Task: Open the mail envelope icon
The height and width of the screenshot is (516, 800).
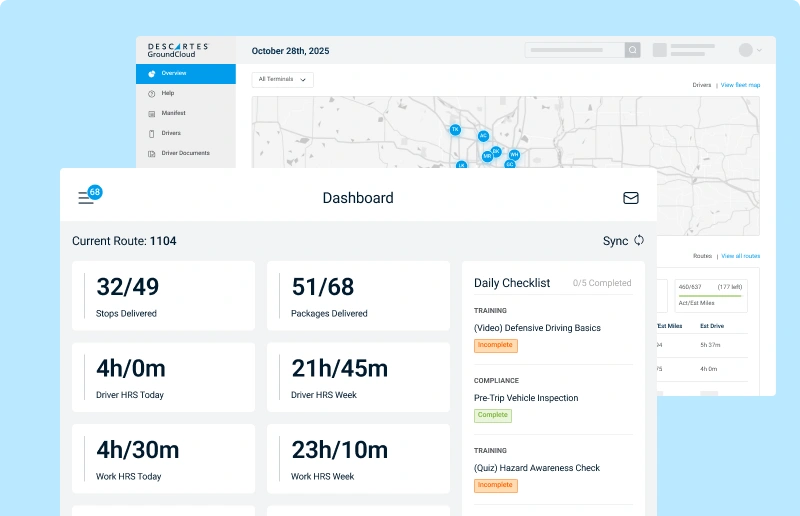Action: tap(631, 198)
